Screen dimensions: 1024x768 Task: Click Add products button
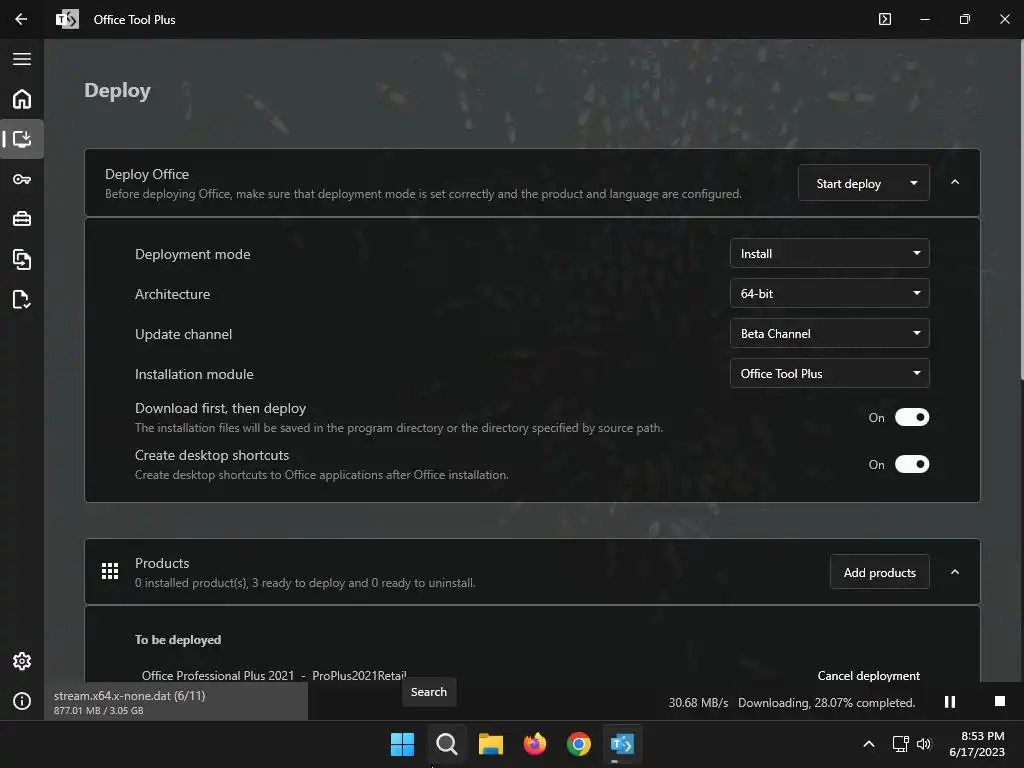[x=880, y=572]
